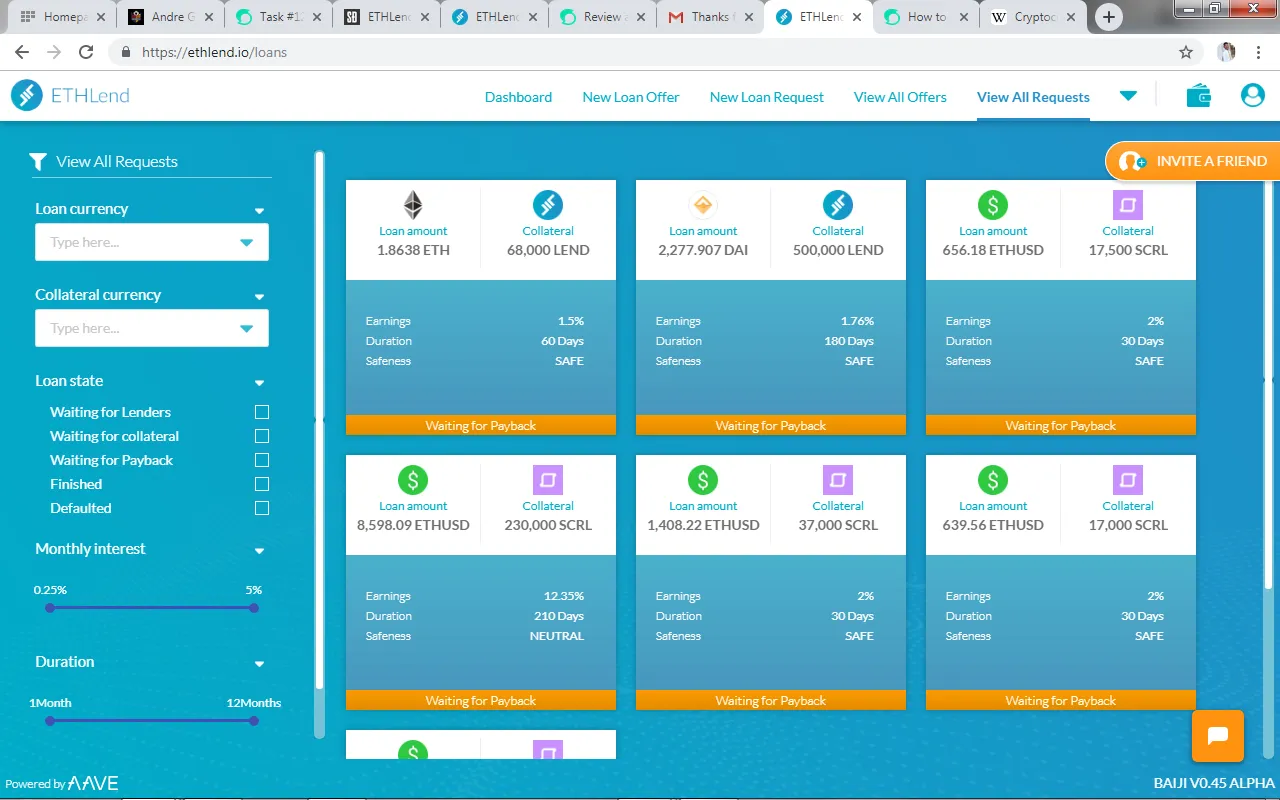1280x800 pixels.
Task: Click dollar icon on 656.18 ETHUSD card
Action: [993, 205]
